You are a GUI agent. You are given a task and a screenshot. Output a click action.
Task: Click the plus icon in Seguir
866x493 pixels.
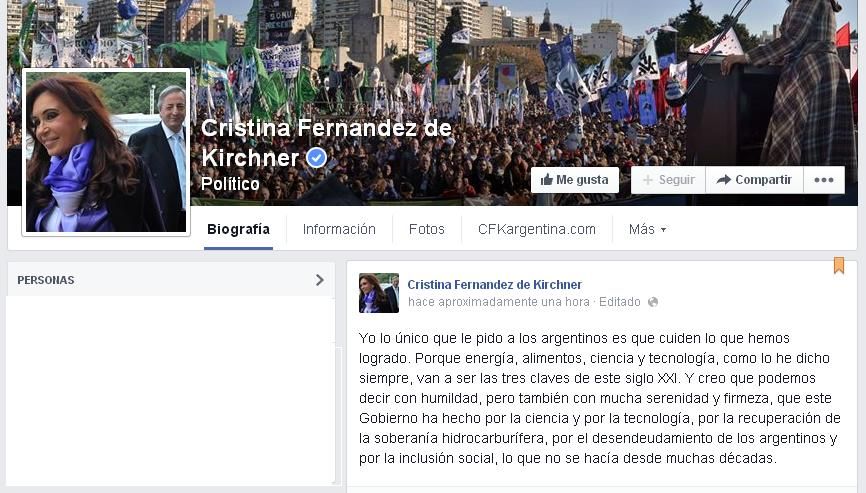[x=648, y=180]
